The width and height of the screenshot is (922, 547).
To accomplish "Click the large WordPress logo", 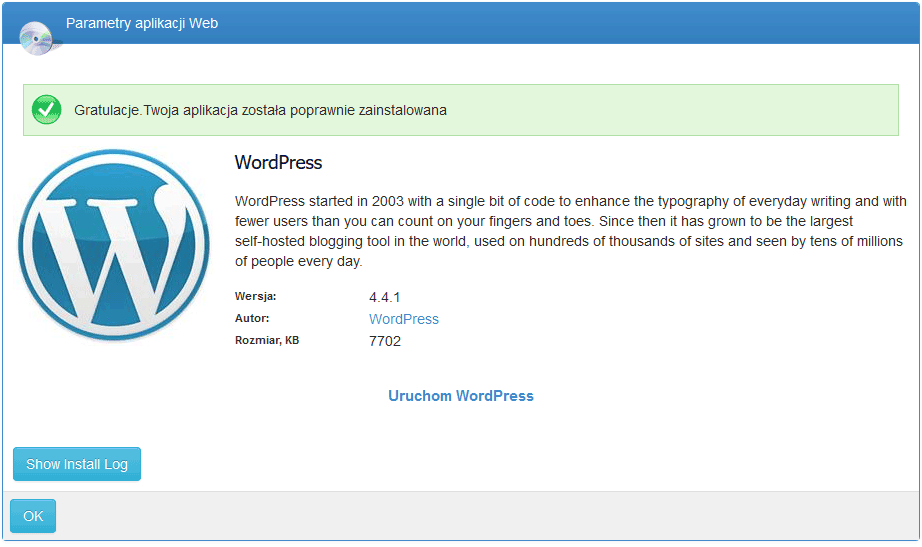I will point(113,245).
